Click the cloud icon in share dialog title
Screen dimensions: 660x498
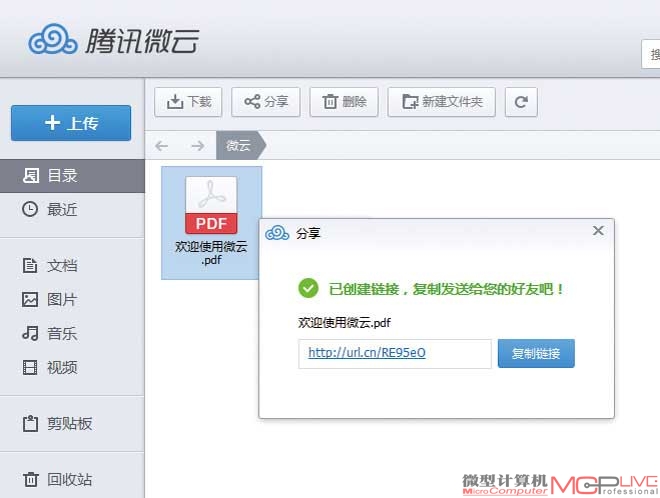click(x=277, y=233)
